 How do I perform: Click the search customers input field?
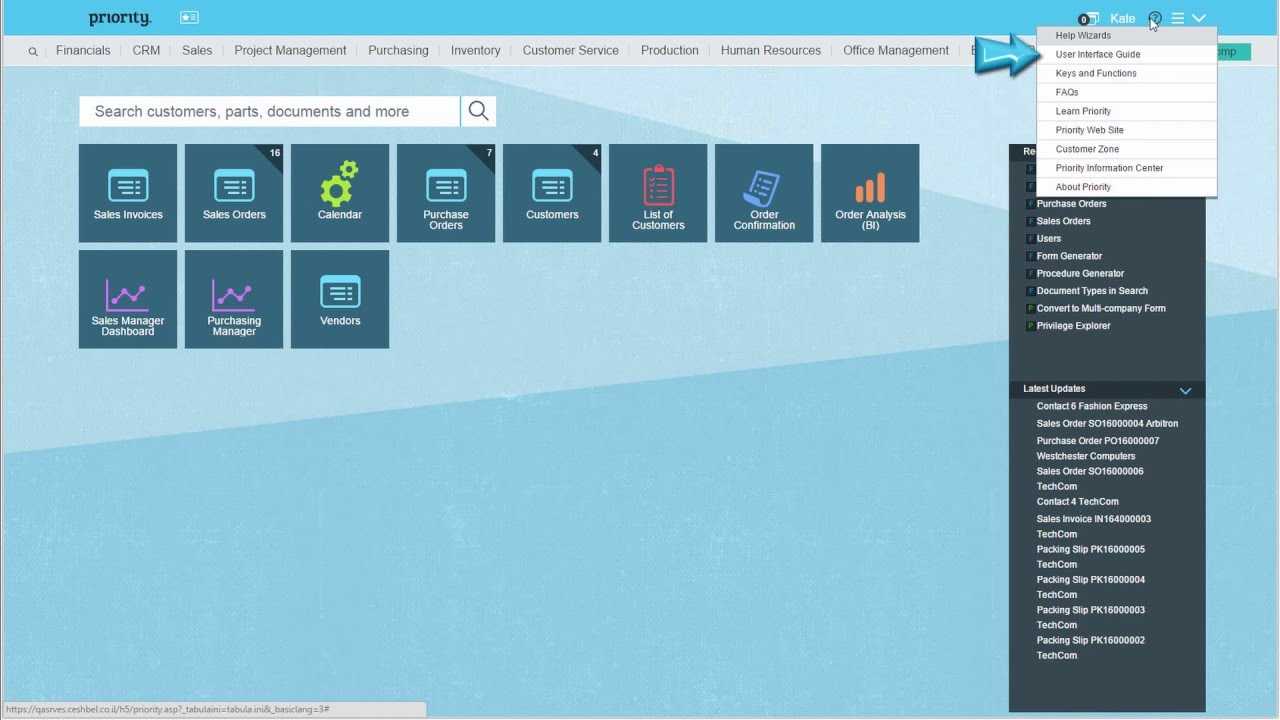point(268,112)
